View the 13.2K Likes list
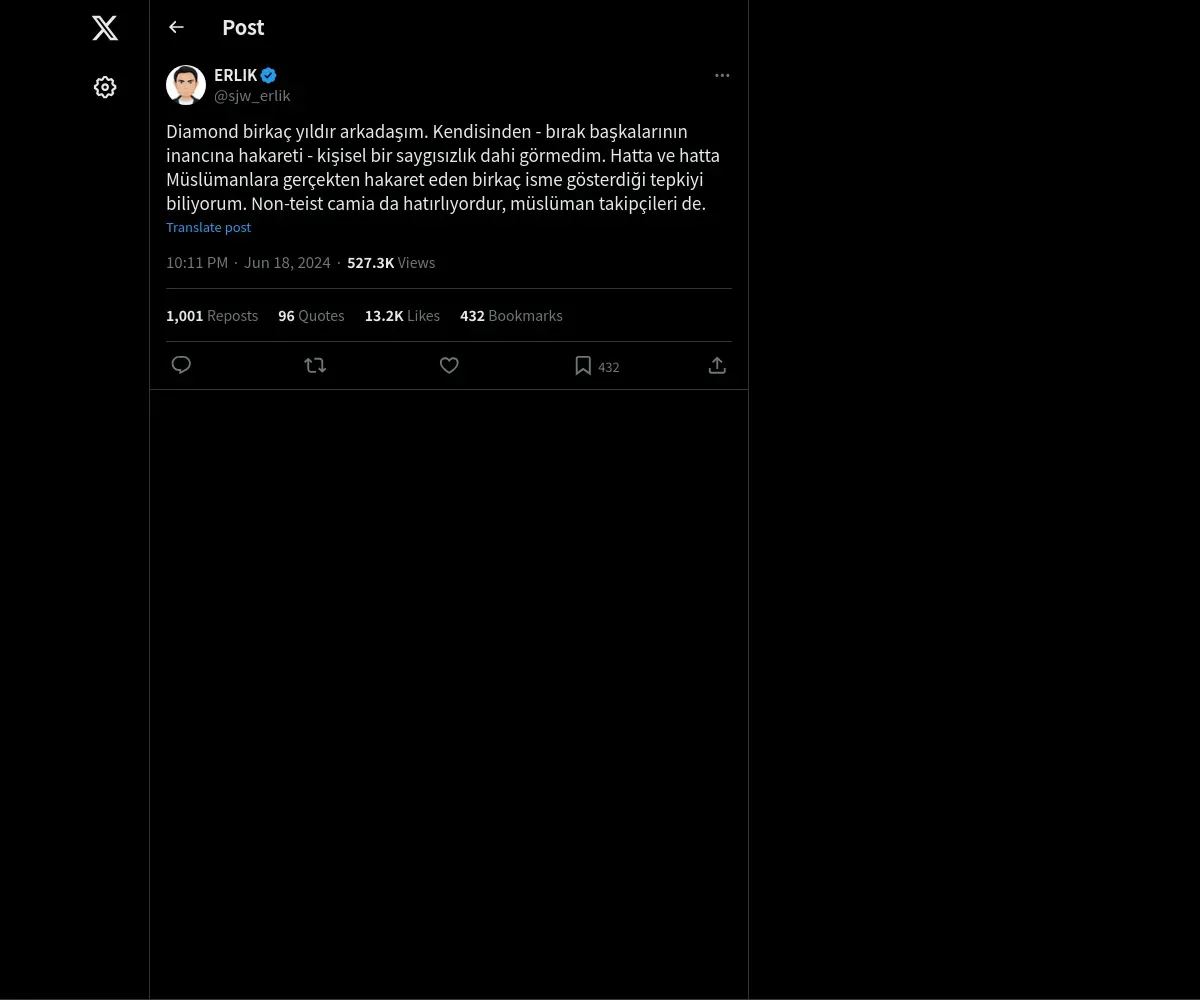The image size is (1200, 1000). click(402, 315)
